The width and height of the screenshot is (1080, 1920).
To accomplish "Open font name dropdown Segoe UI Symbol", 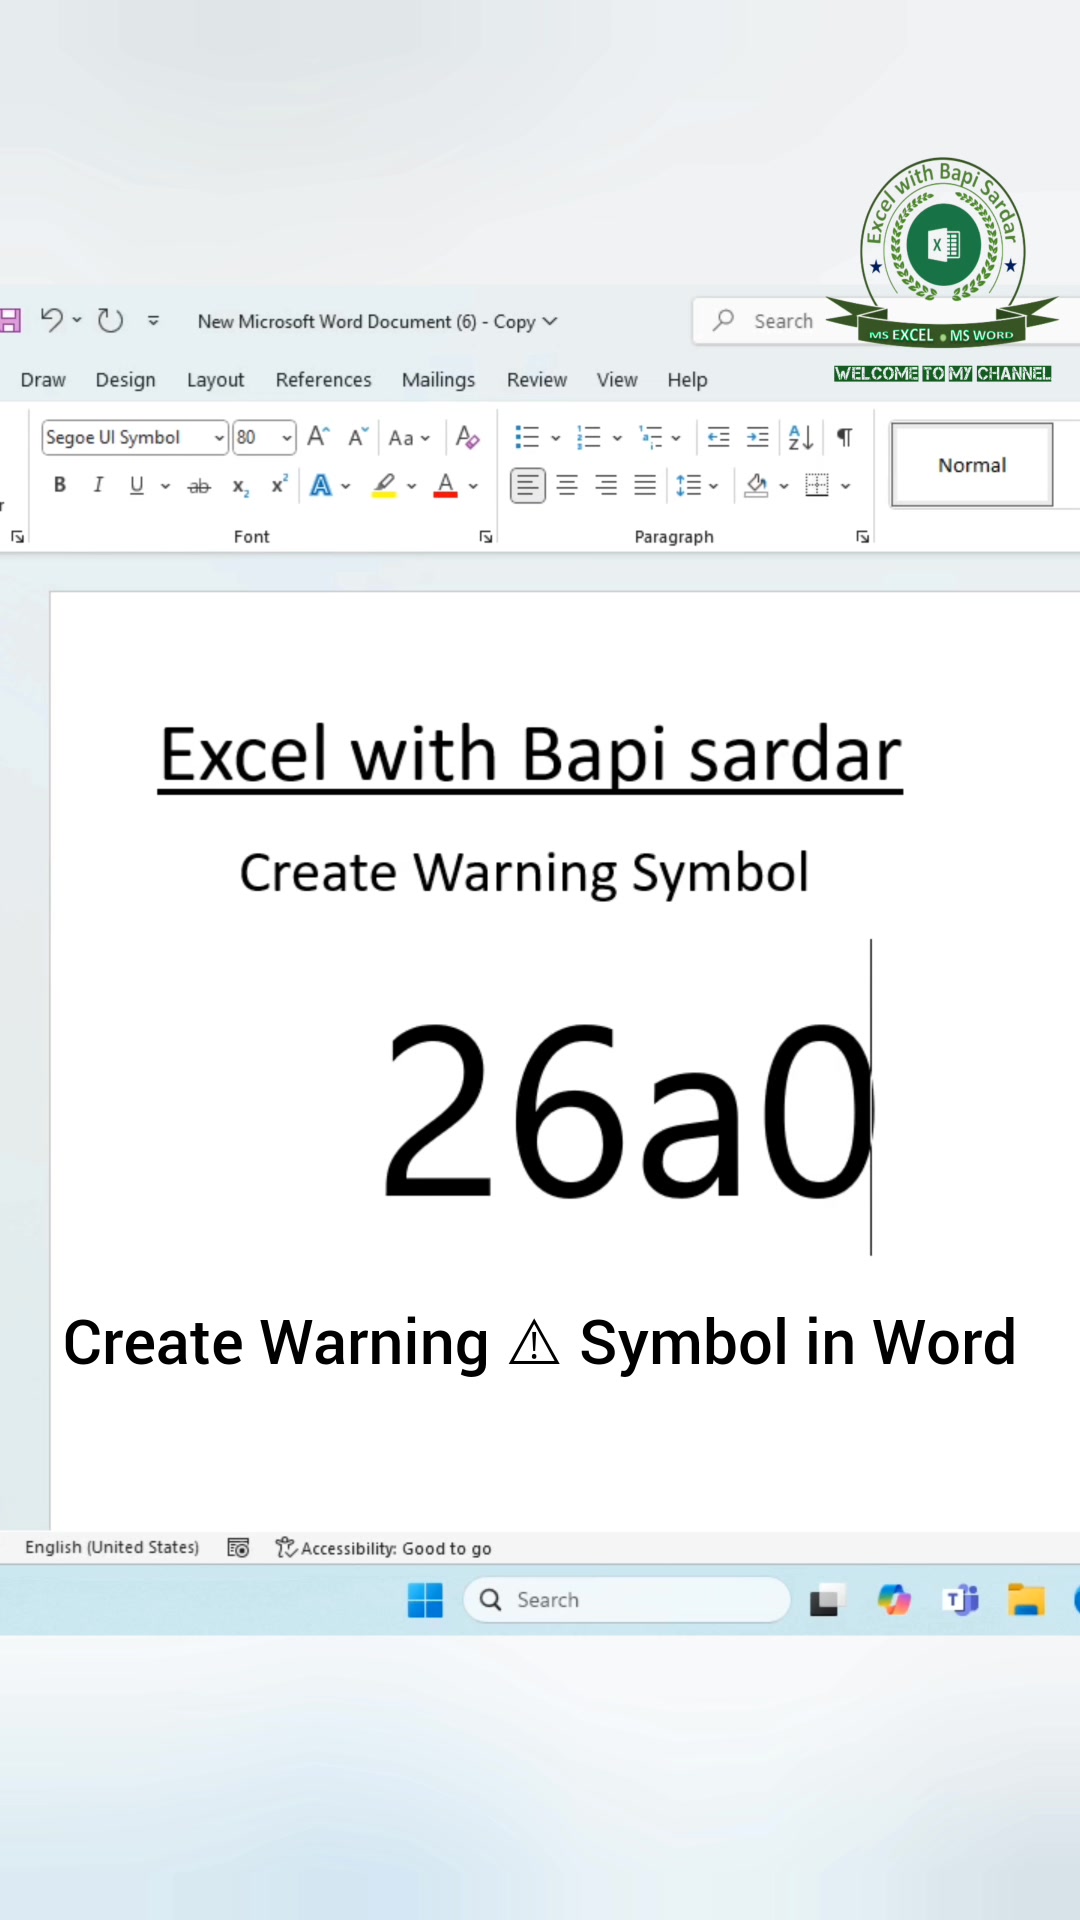I will [219, 437].
